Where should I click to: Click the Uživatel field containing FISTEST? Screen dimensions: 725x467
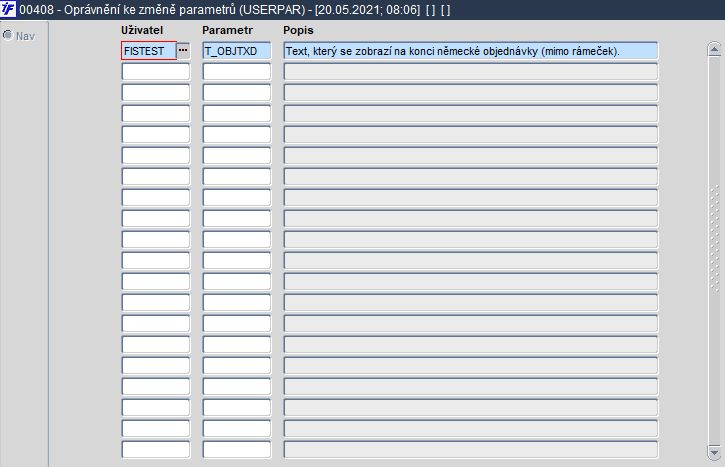[x=149, y=51]
